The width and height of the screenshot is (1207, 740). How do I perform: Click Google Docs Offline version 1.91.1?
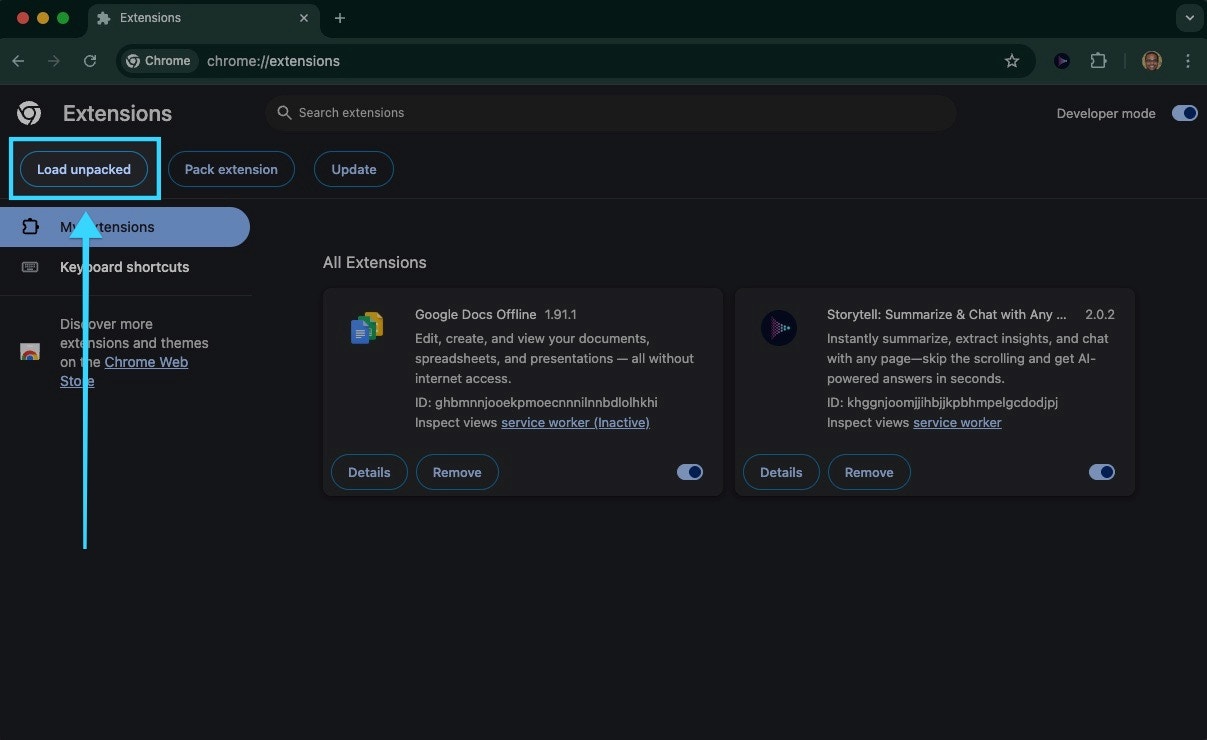point(561,314)
